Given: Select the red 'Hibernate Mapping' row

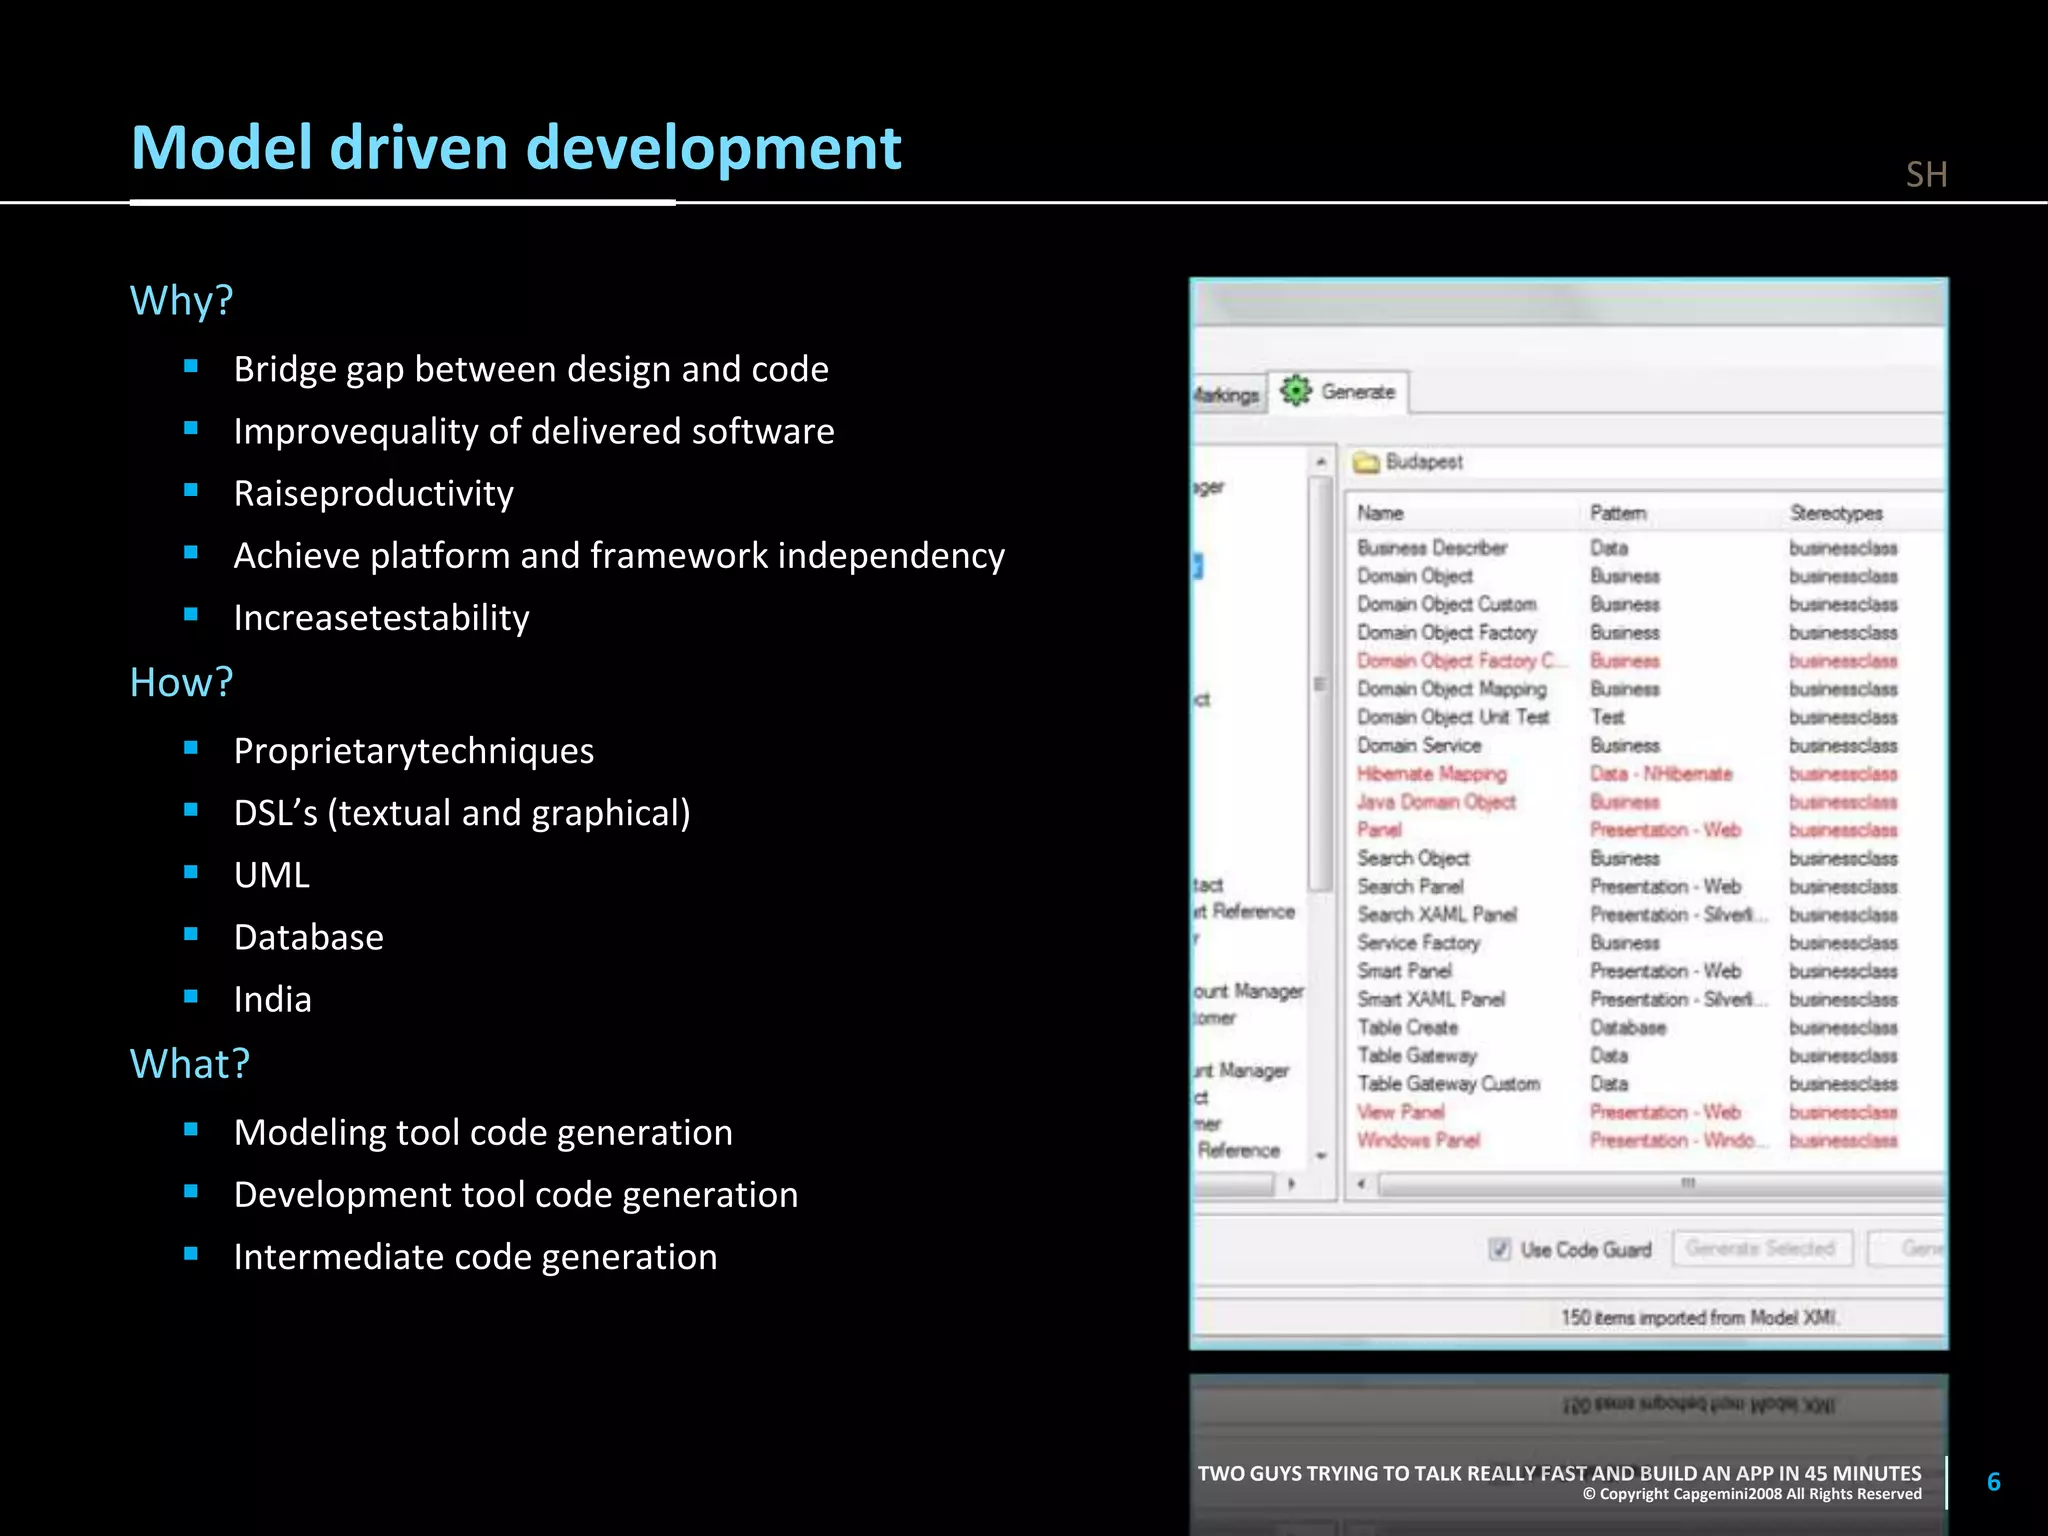Looking at the screenshot, I should 1627,774.
